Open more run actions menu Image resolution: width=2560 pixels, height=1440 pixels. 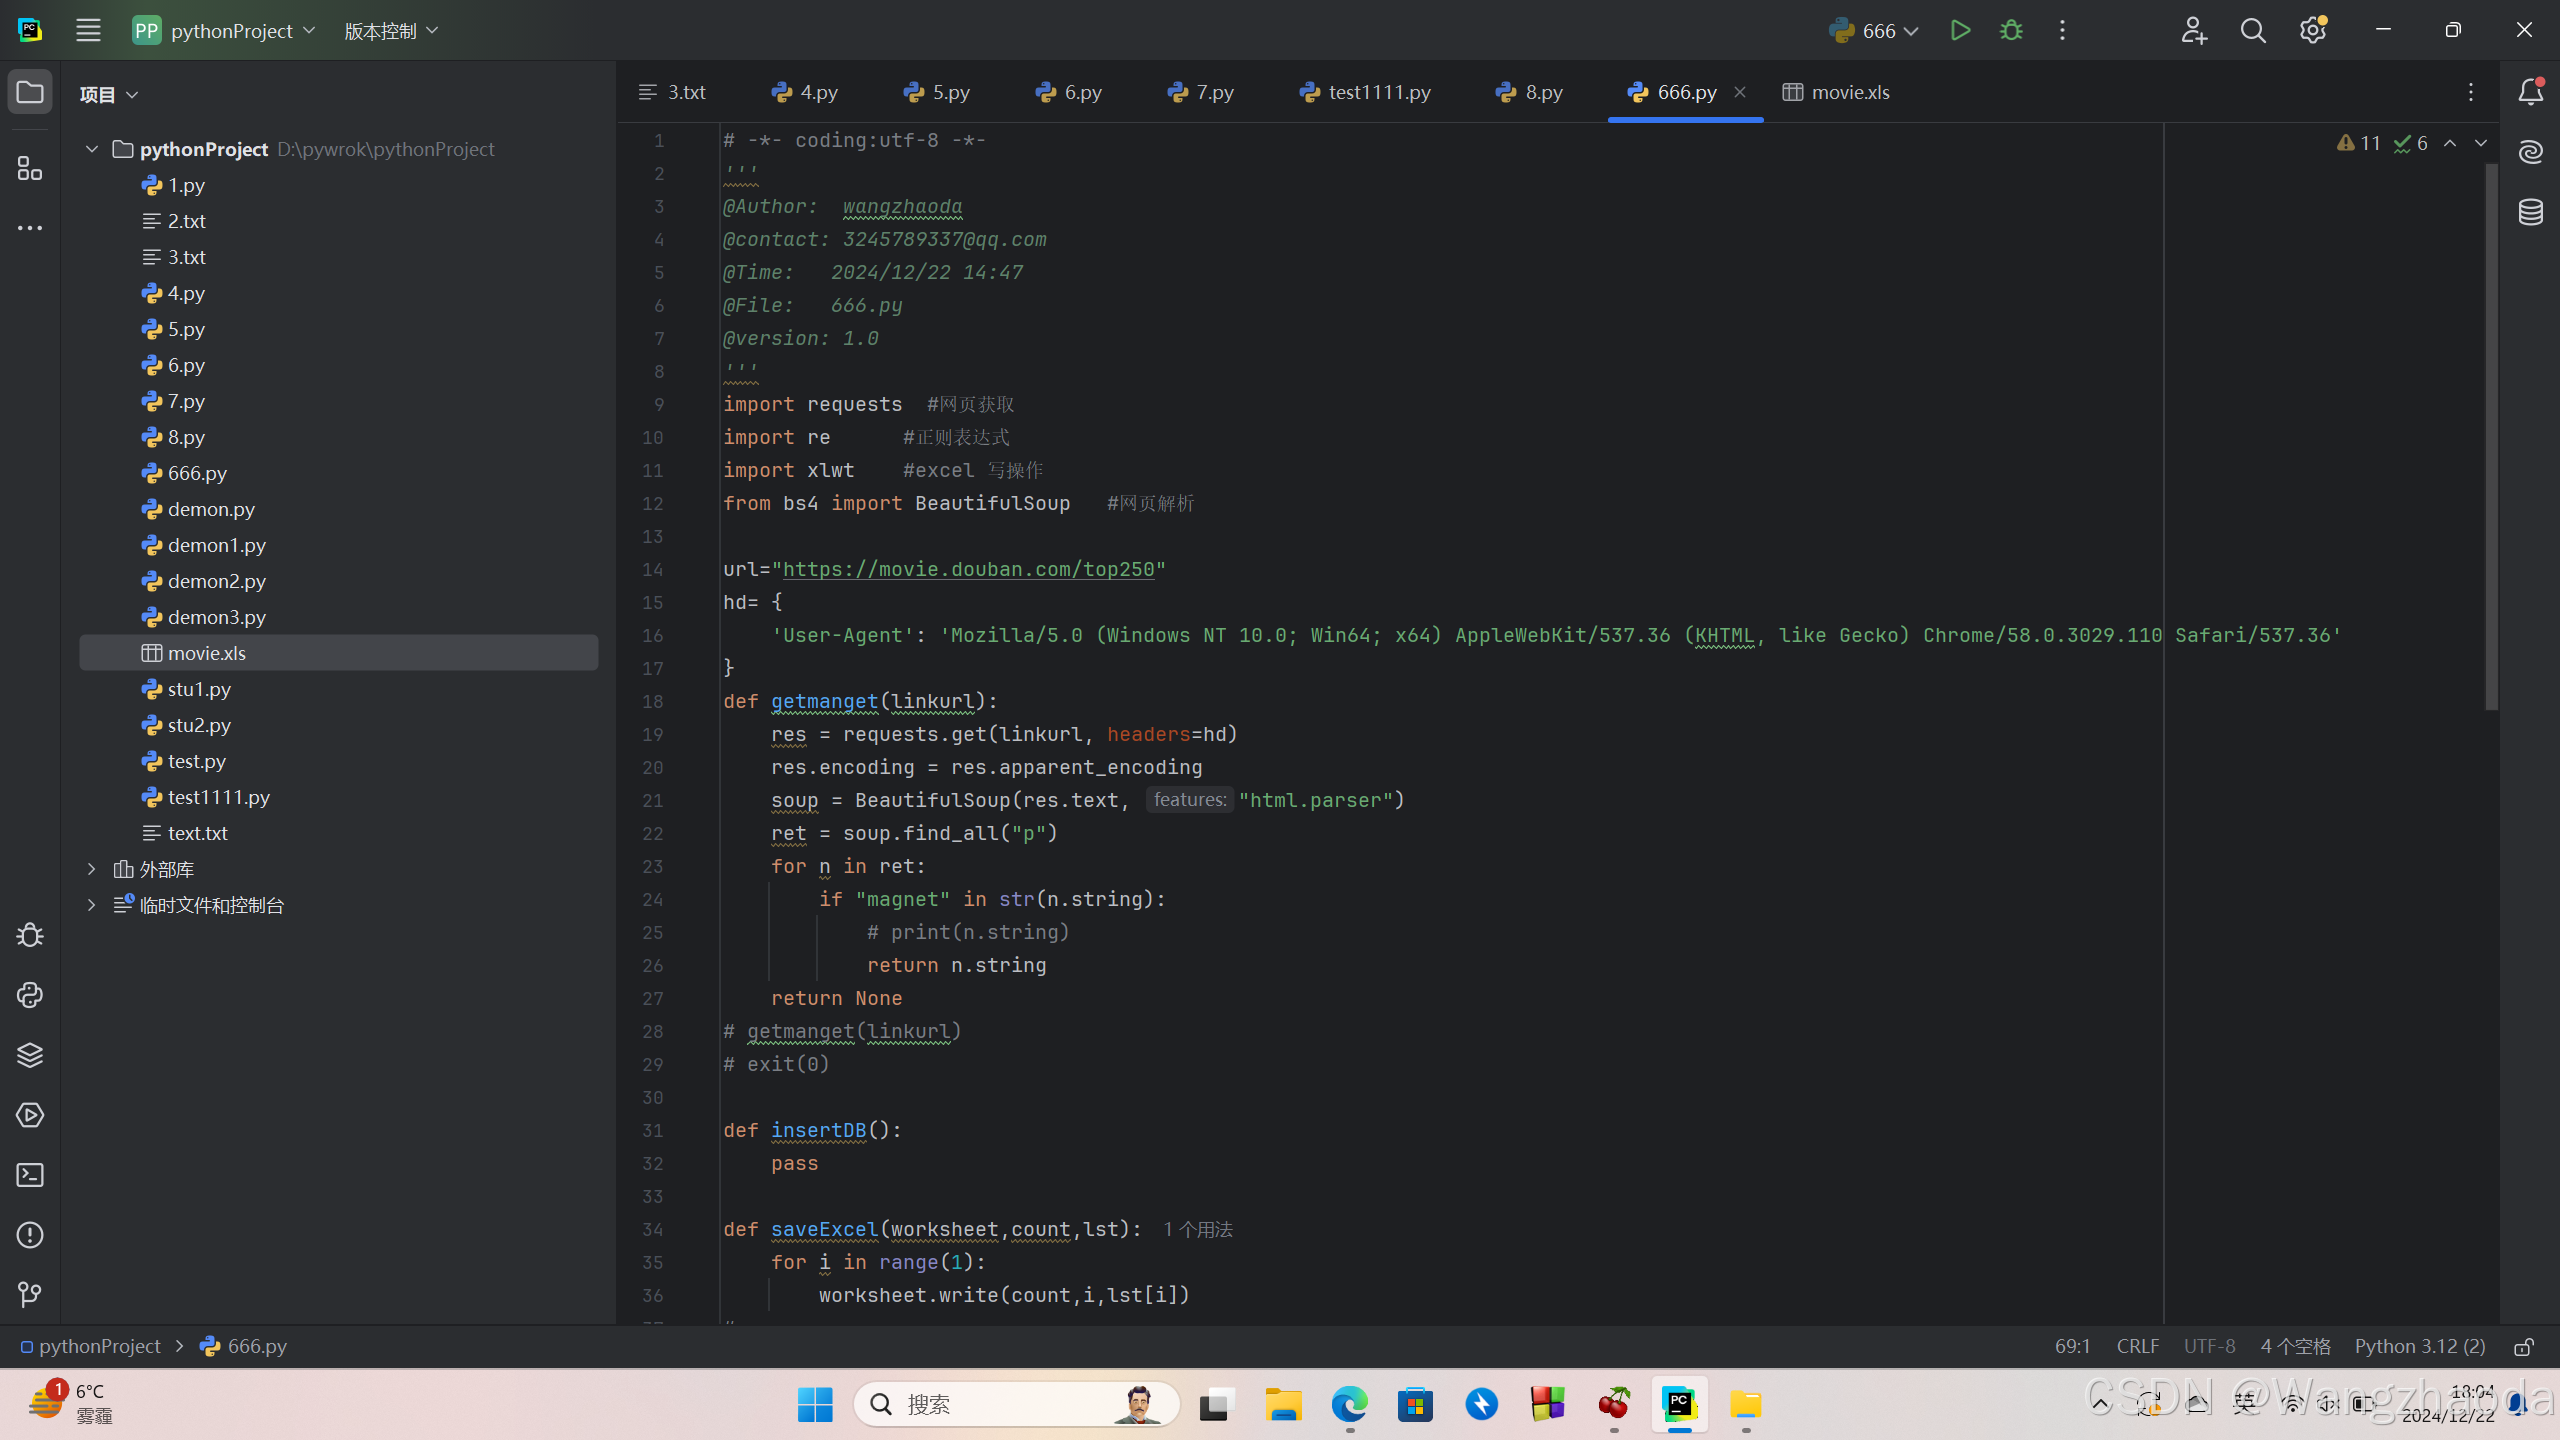point(2062,30)
